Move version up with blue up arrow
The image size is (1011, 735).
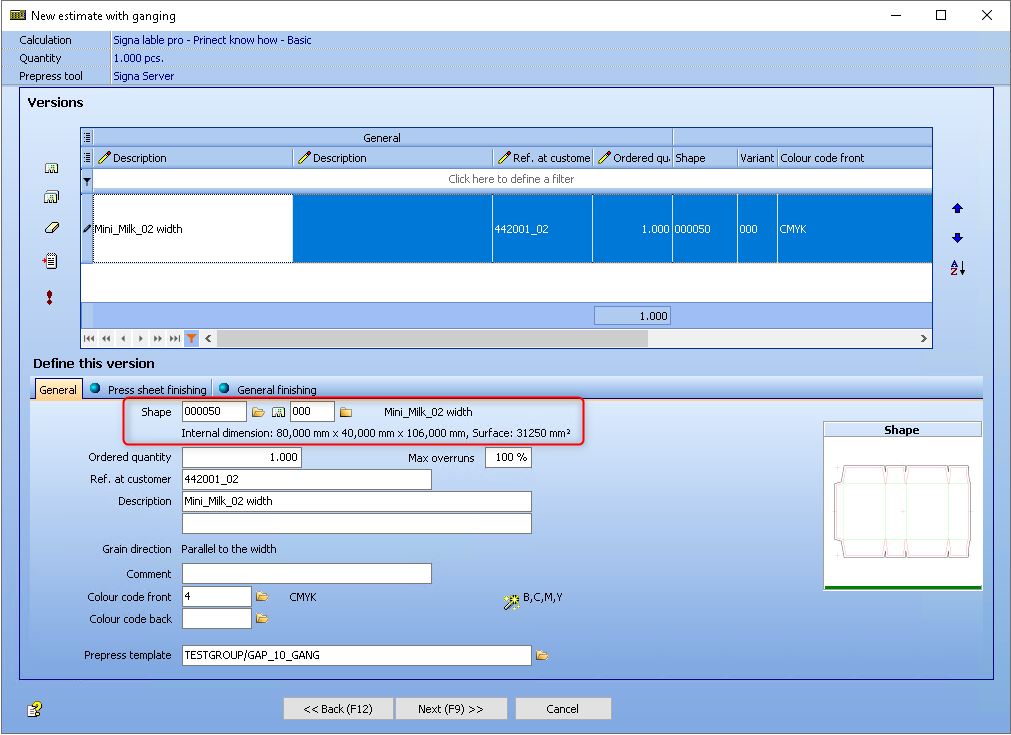[x=957, y=208]
